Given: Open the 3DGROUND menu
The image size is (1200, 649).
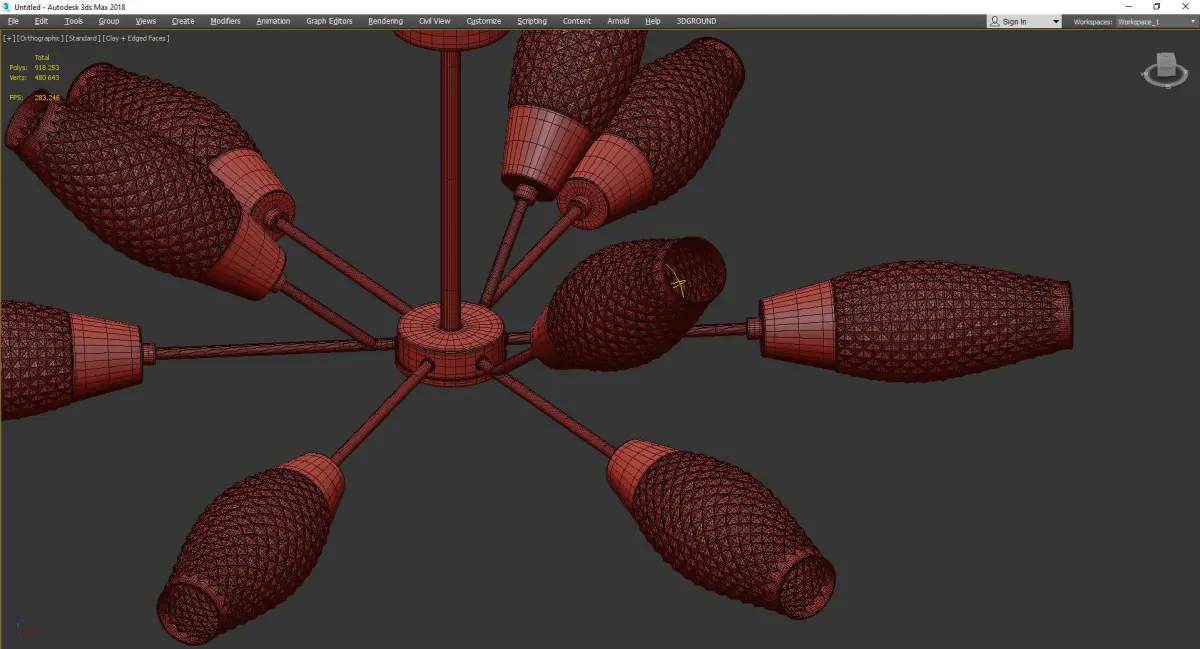Looking at the screenshot, I should 696,21.
